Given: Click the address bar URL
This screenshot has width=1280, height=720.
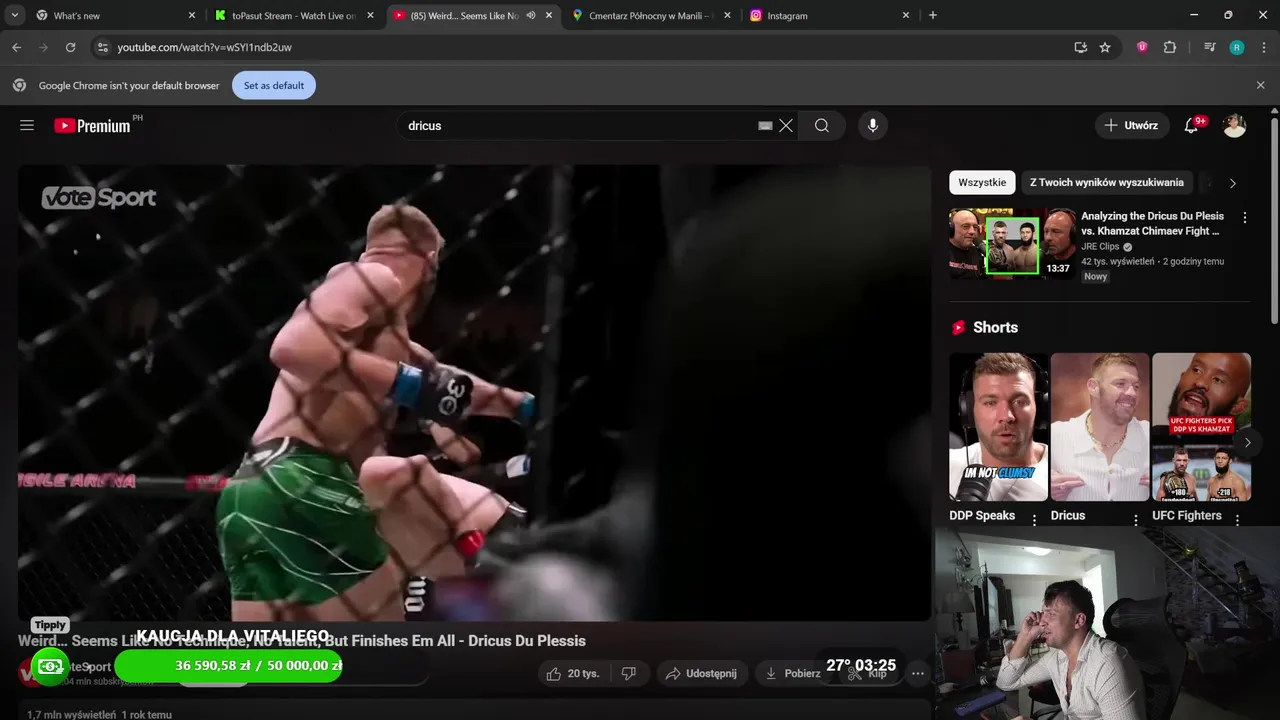Looking at the screenshot, I should point(204,47).
